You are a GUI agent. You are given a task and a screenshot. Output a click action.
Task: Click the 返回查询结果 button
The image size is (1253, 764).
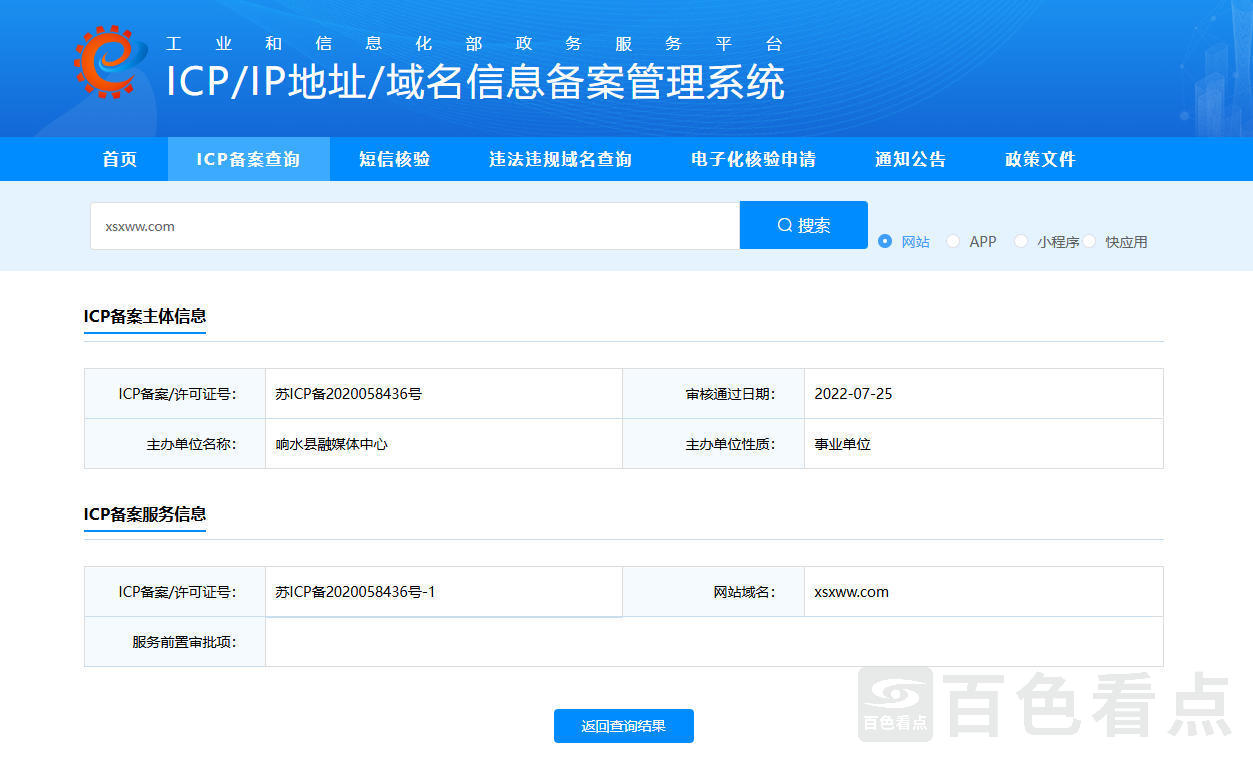624,726
